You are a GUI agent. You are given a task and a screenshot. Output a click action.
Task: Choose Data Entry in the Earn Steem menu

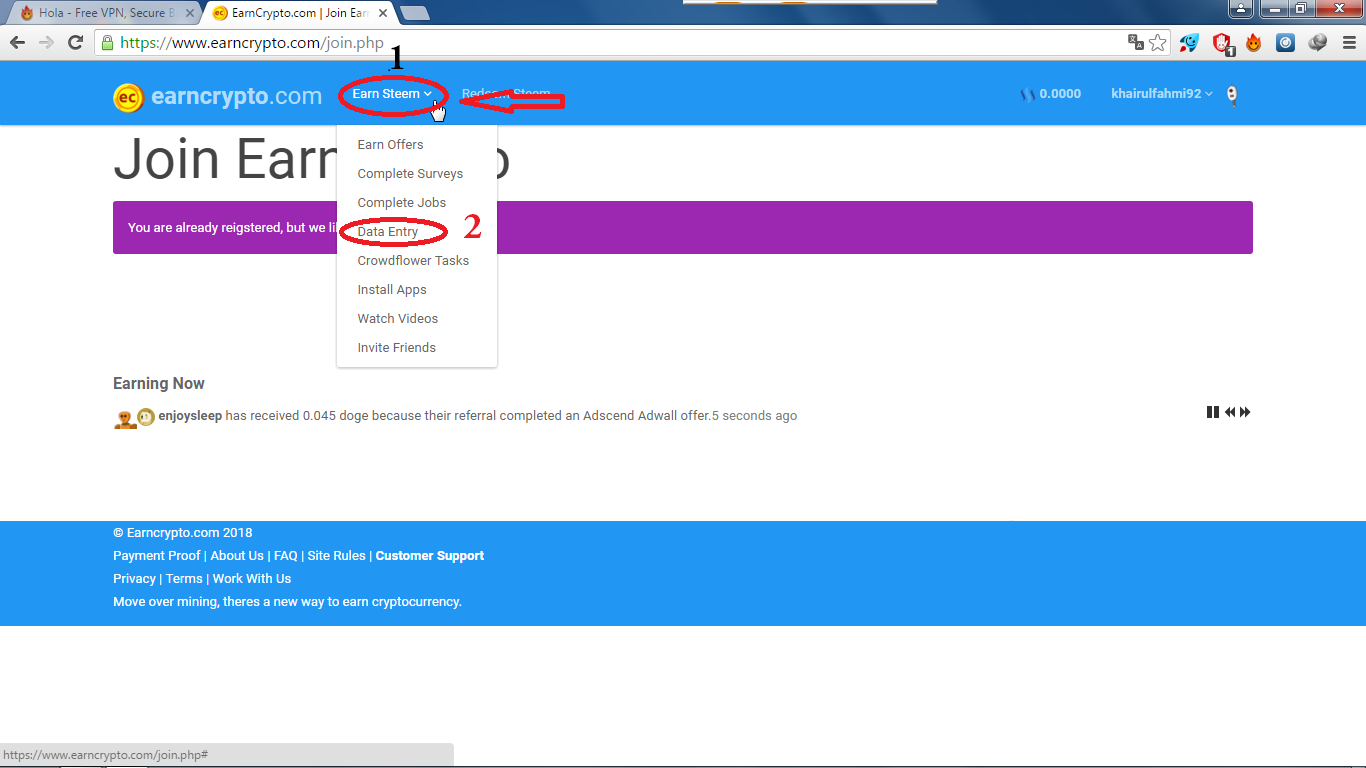pos(388,231)
